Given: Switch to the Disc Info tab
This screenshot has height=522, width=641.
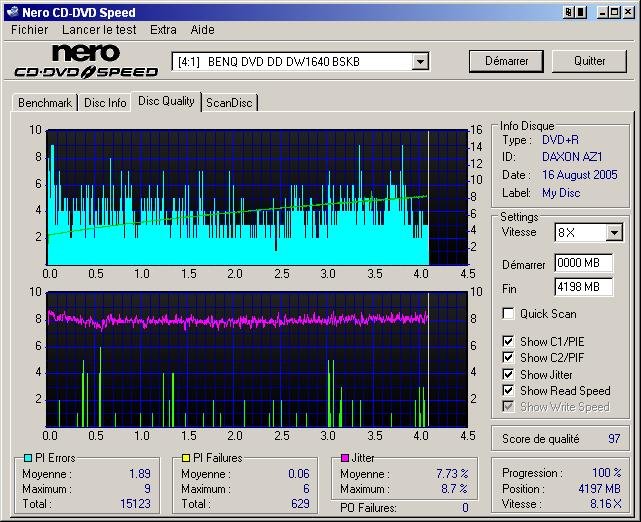Looking at the screenshot, I should (x=105, y=103).
